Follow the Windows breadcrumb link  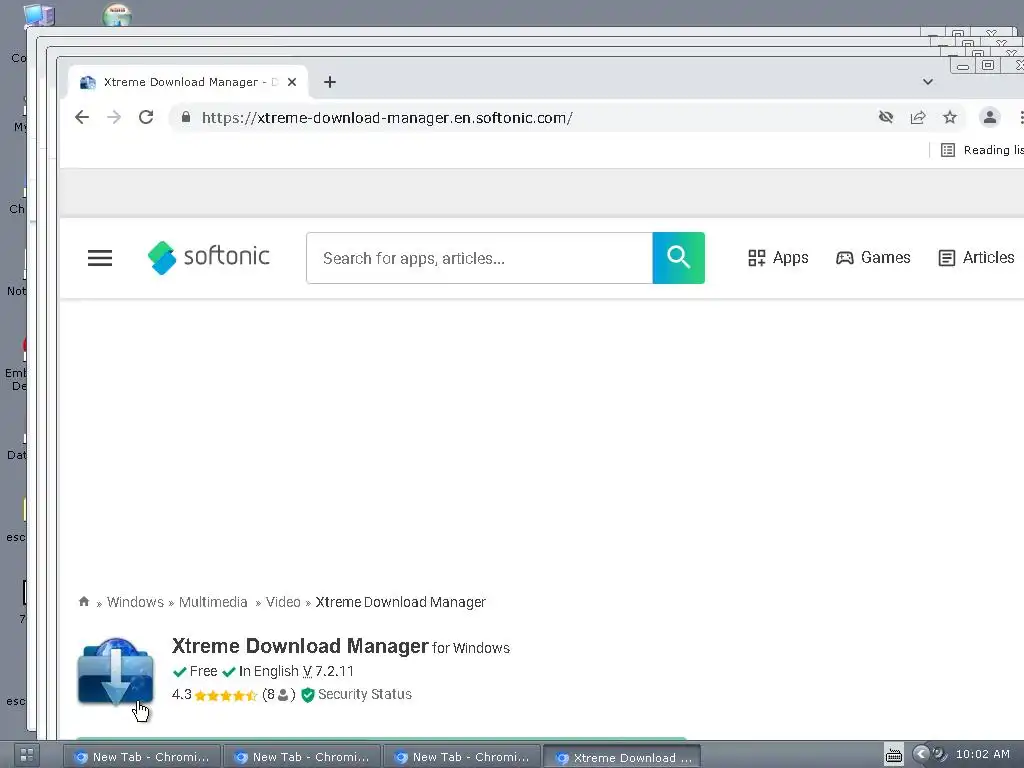[135, 602]
